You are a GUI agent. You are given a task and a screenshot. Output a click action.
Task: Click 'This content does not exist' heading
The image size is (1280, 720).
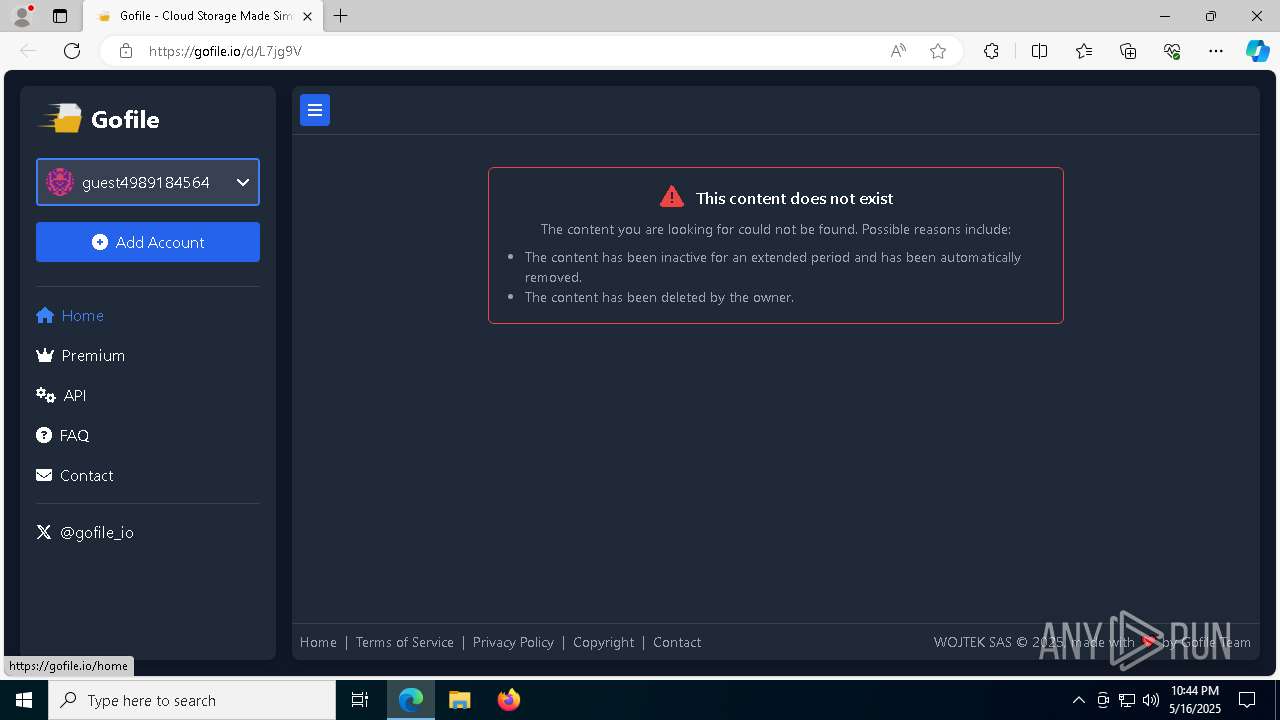(x=794, y=198)
